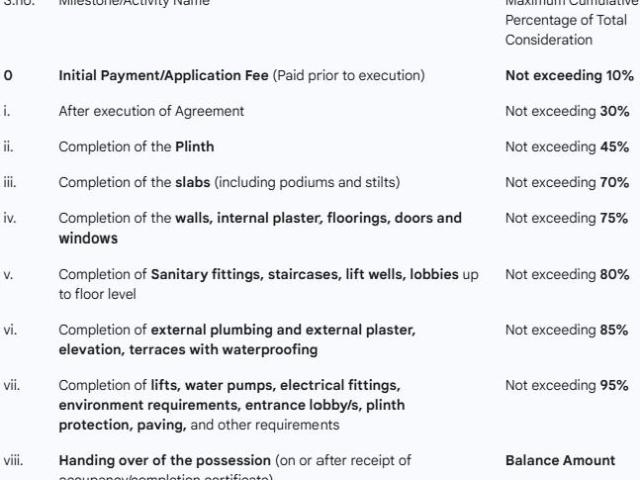Select the 'Balance Amount' cell
The height and width of the screenshot is (480, 640).
tap(560, 460)
